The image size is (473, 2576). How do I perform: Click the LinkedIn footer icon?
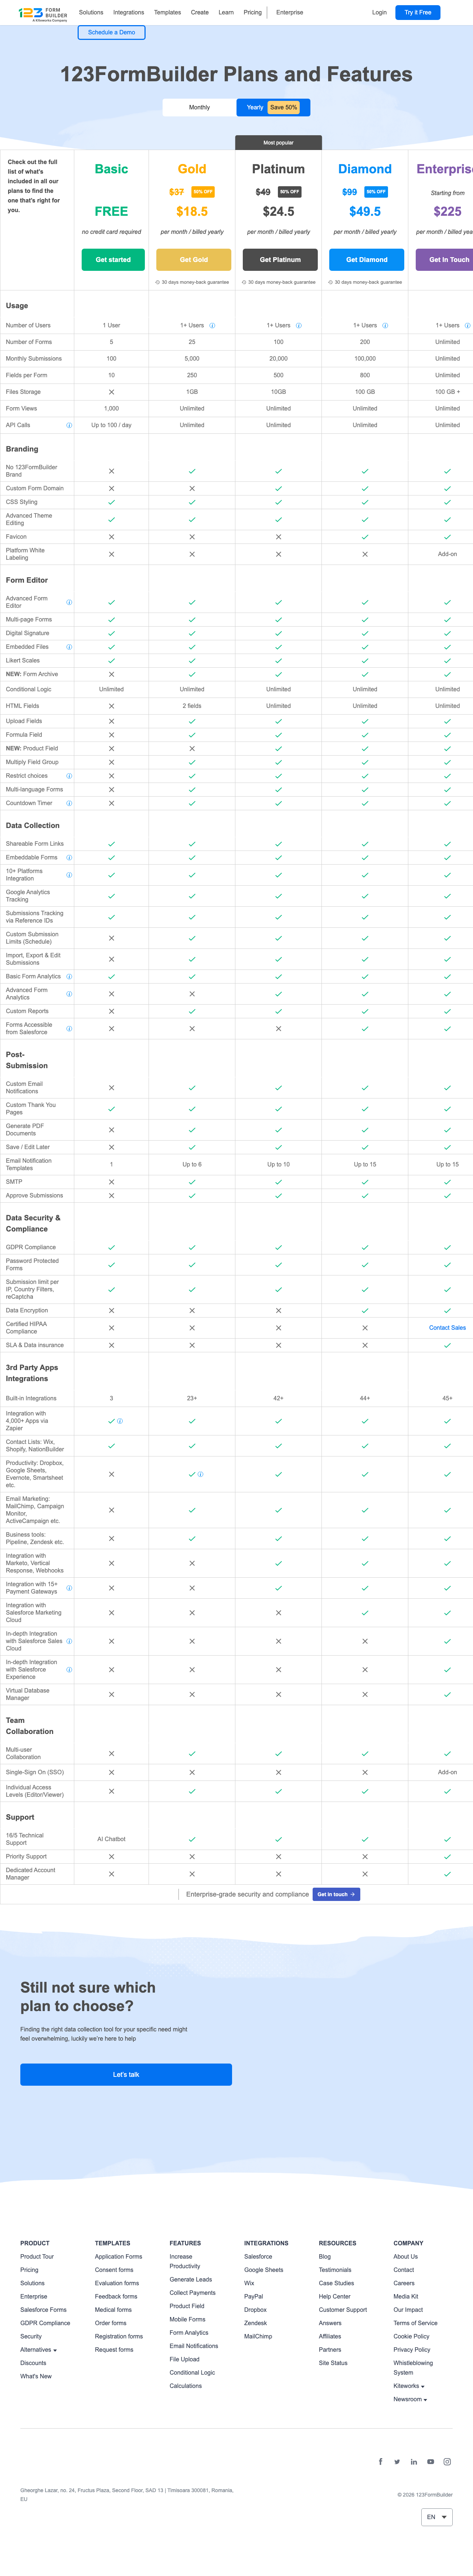tap(414, 2462)
